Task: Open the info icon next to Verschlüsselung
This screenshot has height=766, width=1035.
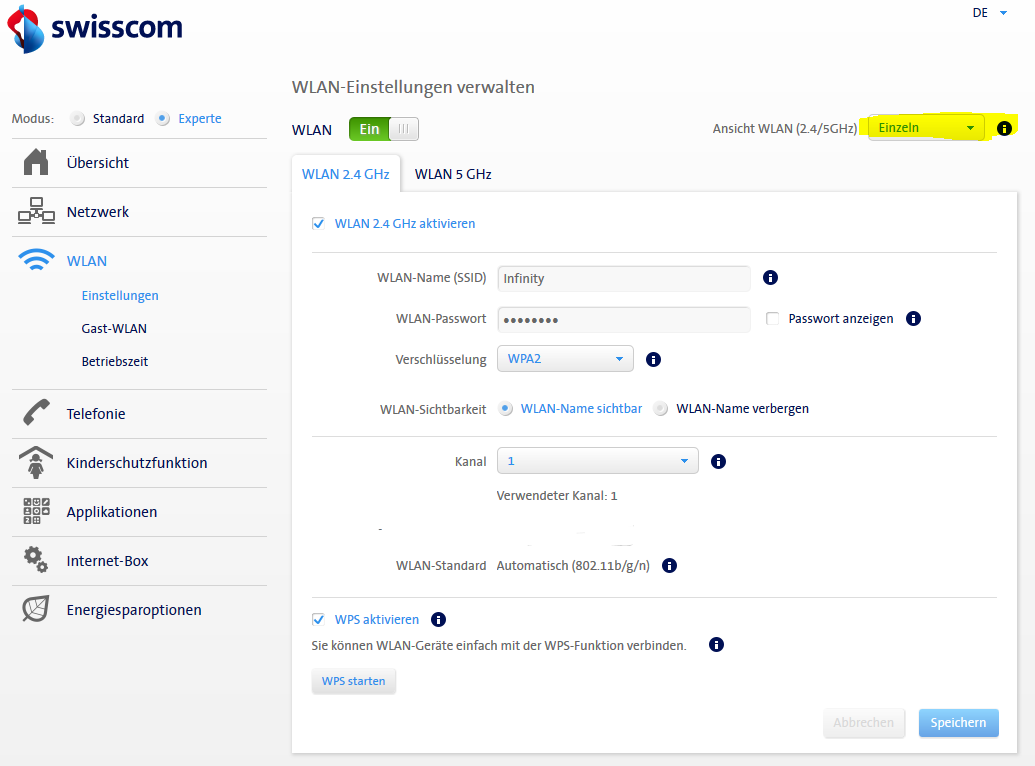Action: pos(653,359)
